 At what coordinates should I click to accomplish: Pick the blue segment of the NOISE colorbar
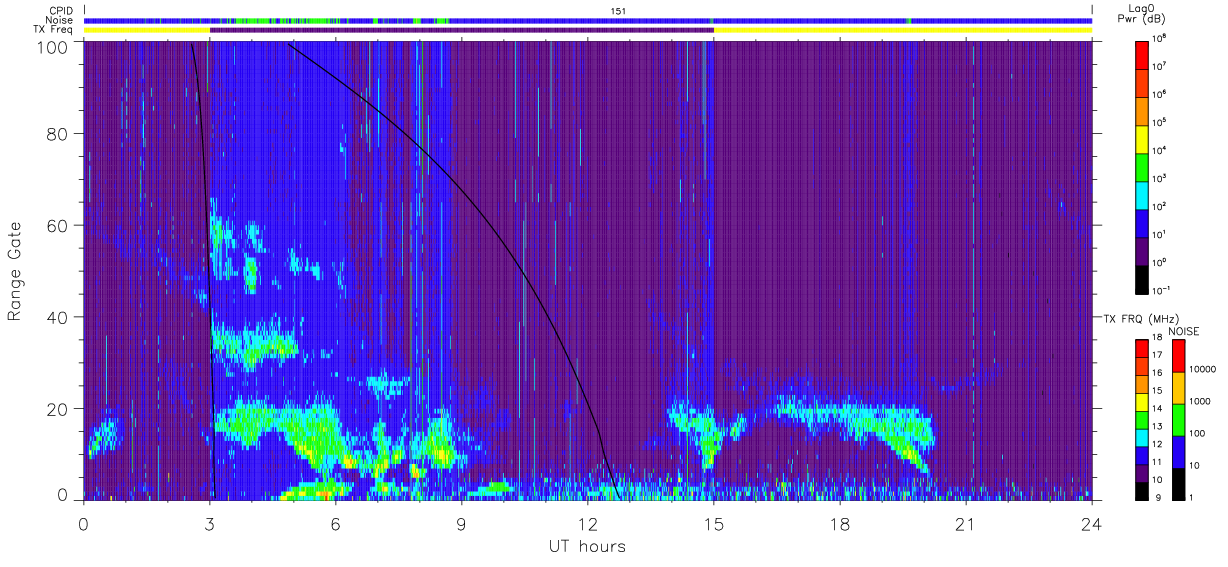1178,451
